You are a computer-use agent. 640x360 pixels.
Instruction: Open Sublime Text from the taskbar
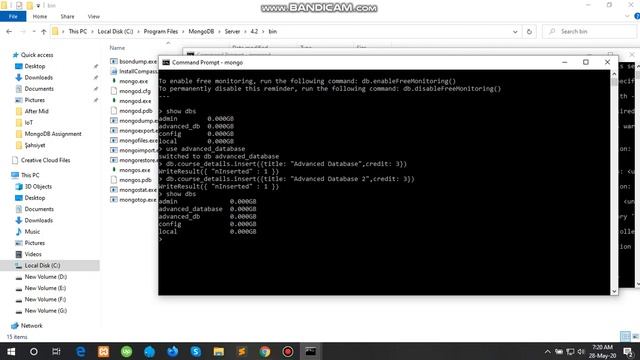[242, 351]
